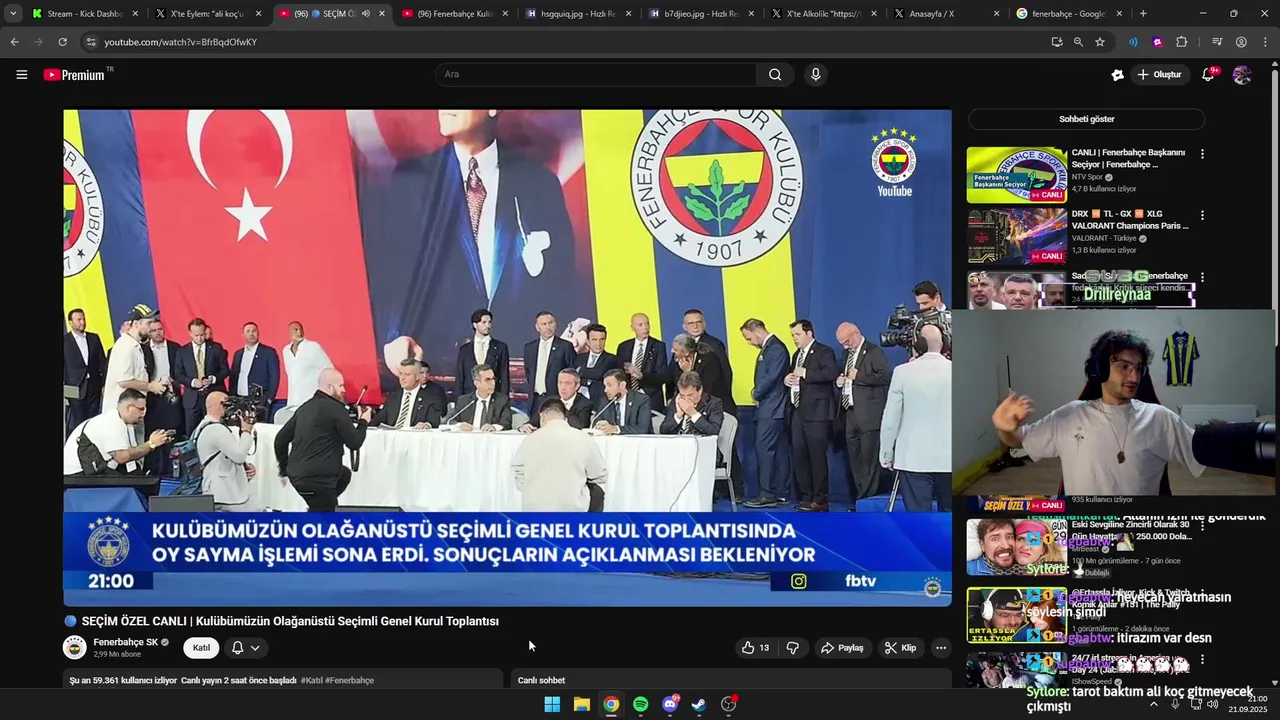
Task: Click the #Katıl hashtag in description
Action: (311, 681)
